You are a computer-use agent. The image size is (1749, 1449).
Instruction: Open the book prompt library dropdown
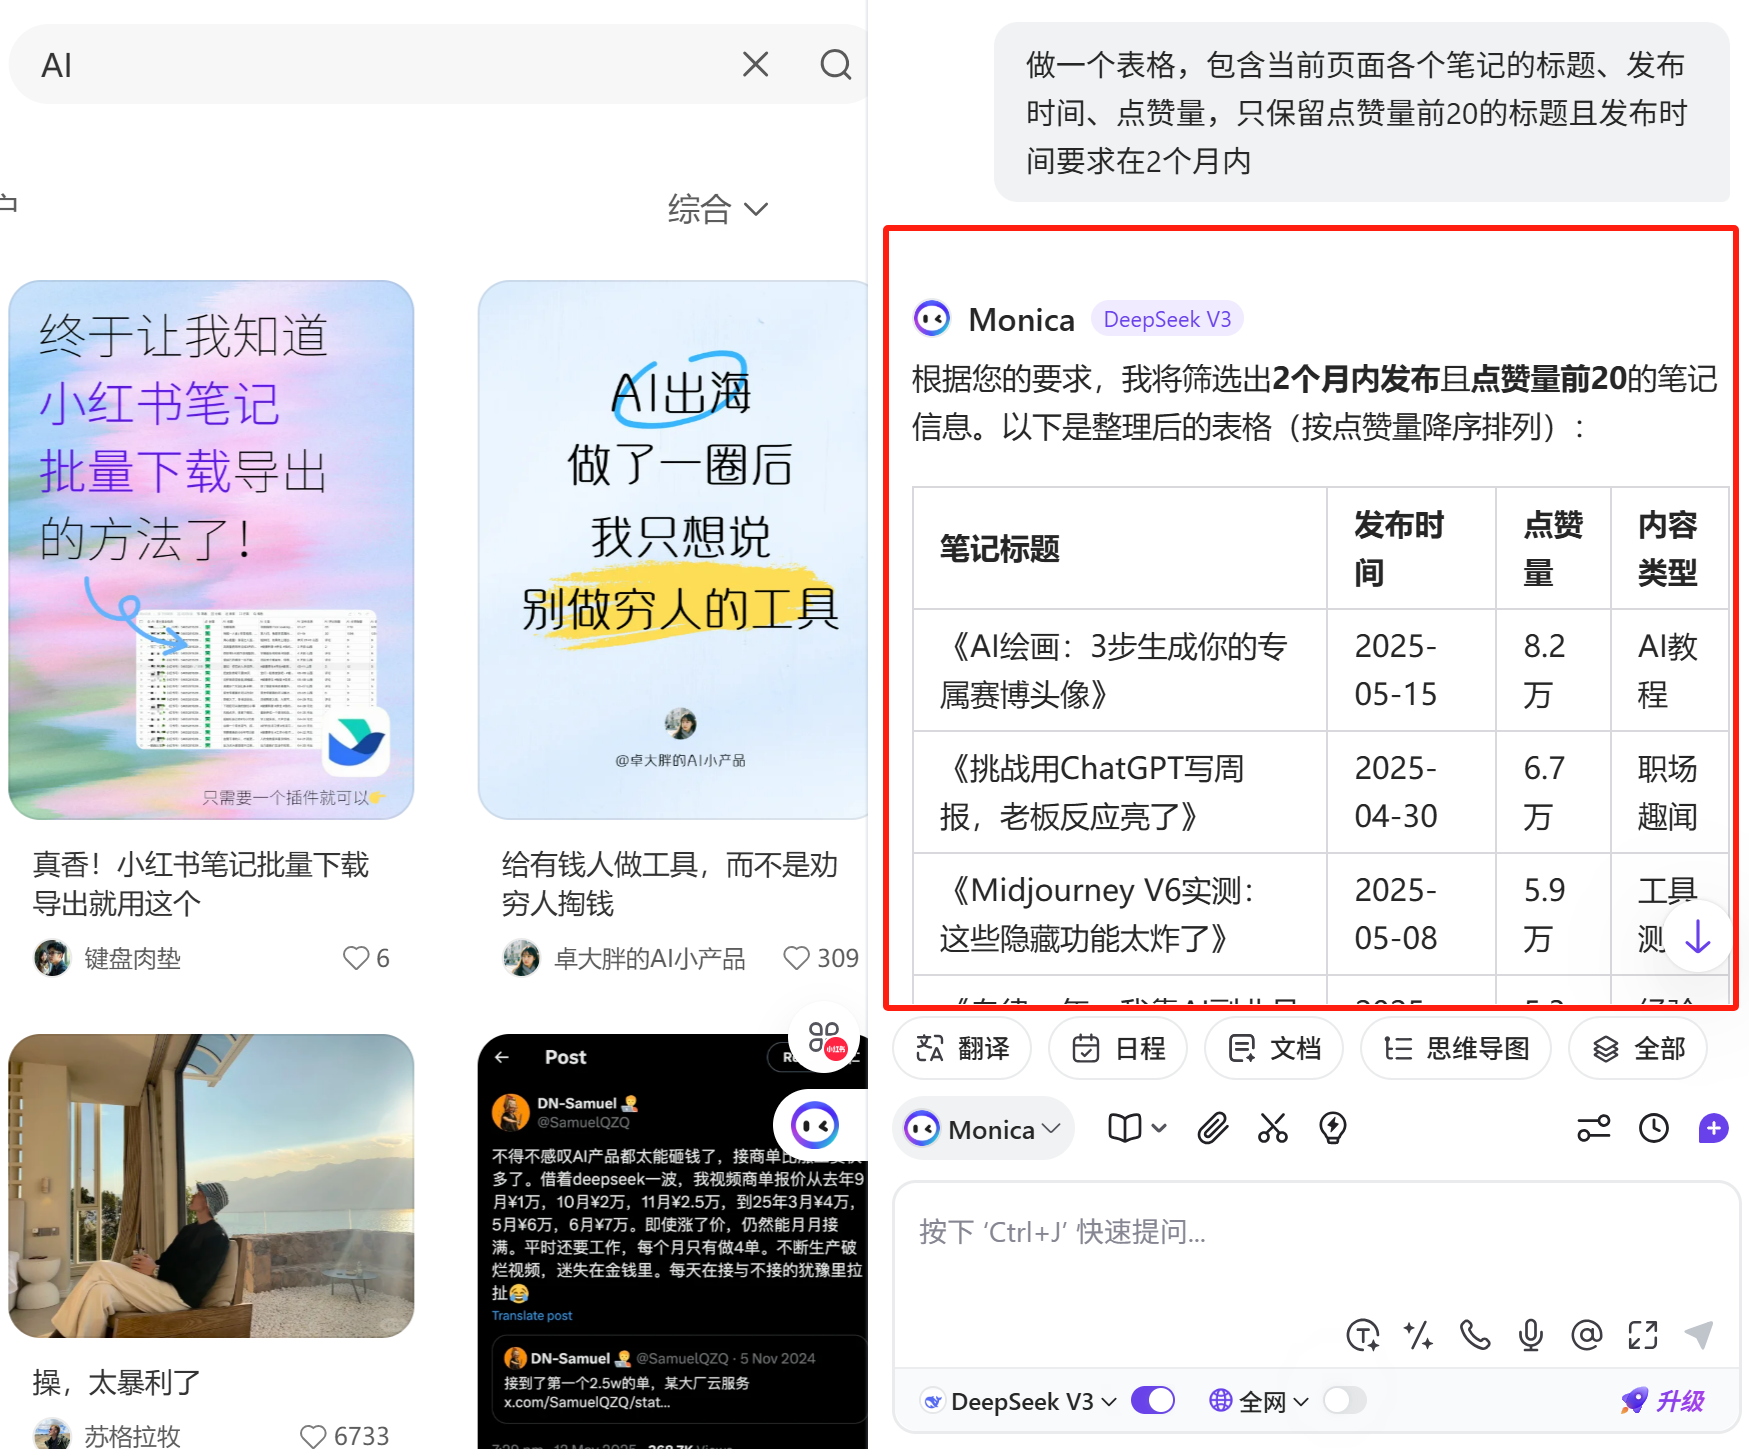1137,1129
